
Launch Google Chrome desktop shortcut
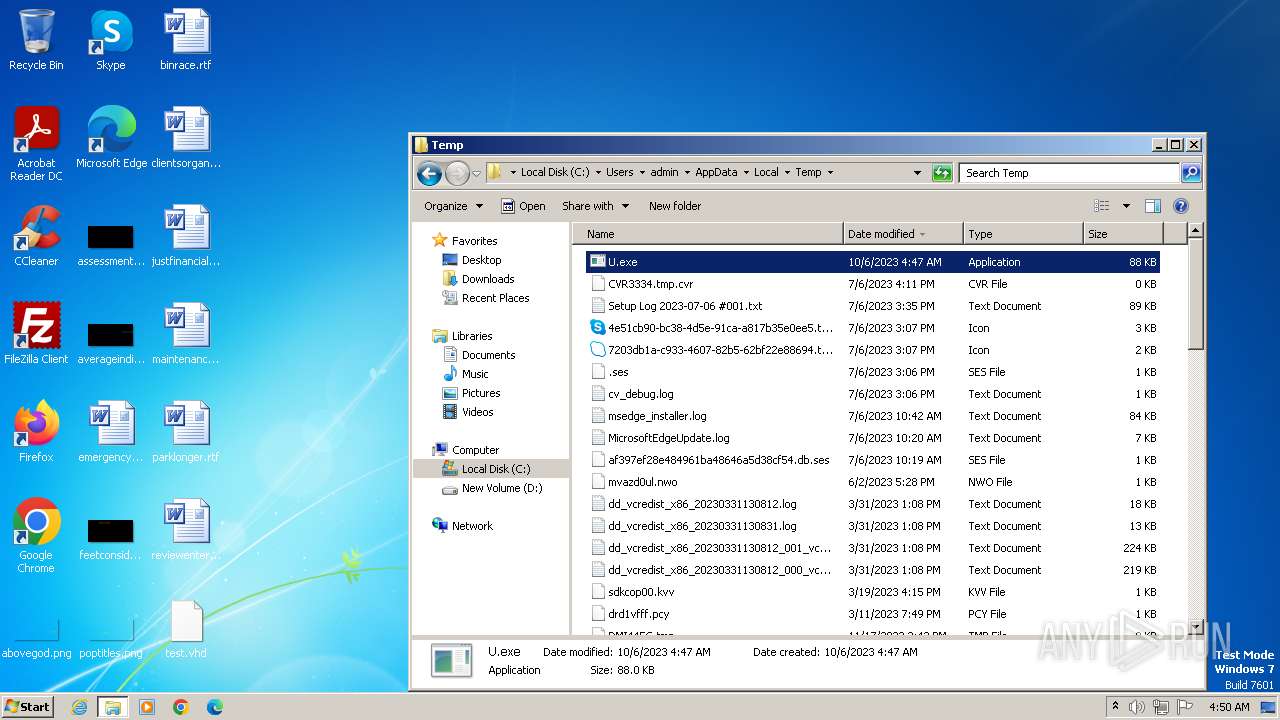pos(36,536)
